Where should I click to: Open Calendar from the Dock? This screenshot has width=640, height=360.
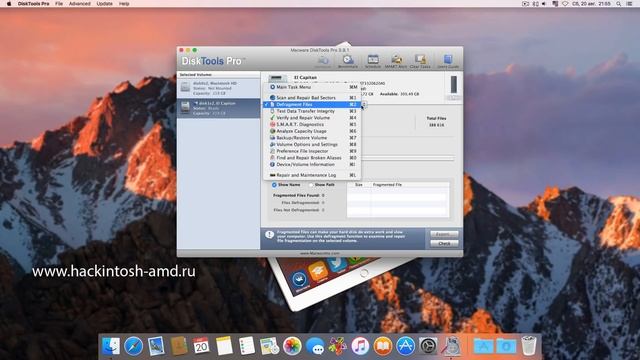tap(201, 346)
